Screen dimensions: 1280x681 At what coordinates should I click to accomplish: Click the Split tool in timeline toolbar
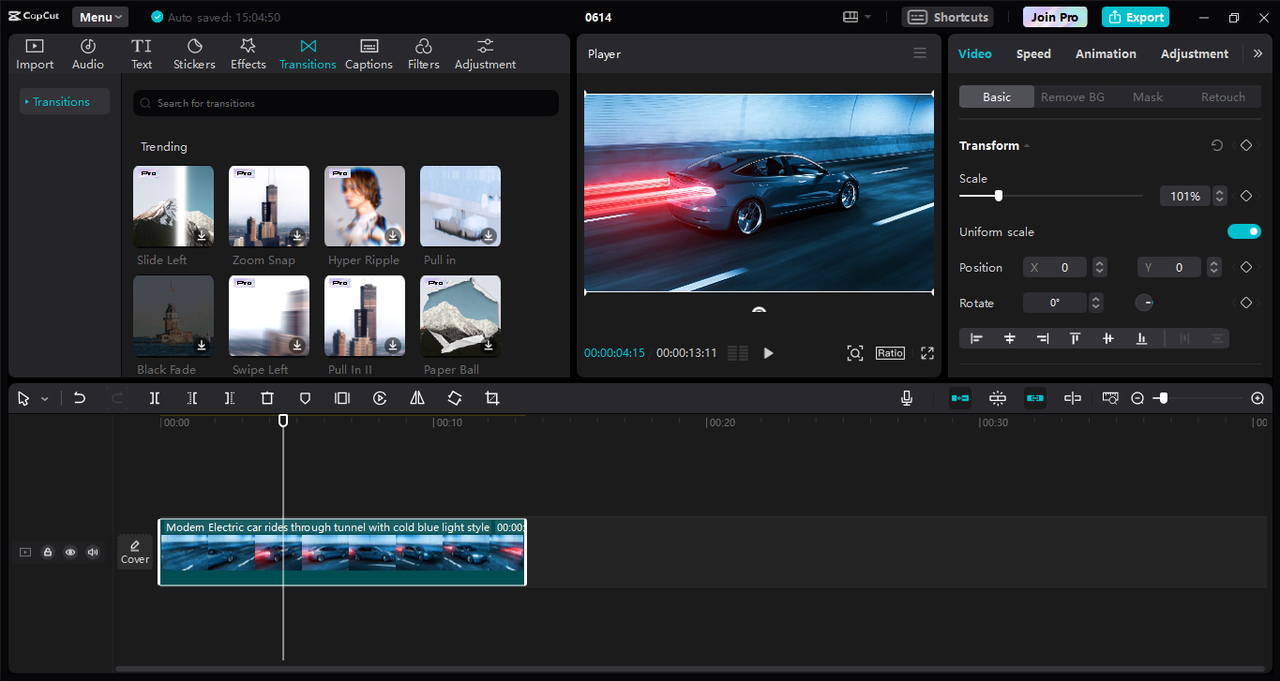155,398
